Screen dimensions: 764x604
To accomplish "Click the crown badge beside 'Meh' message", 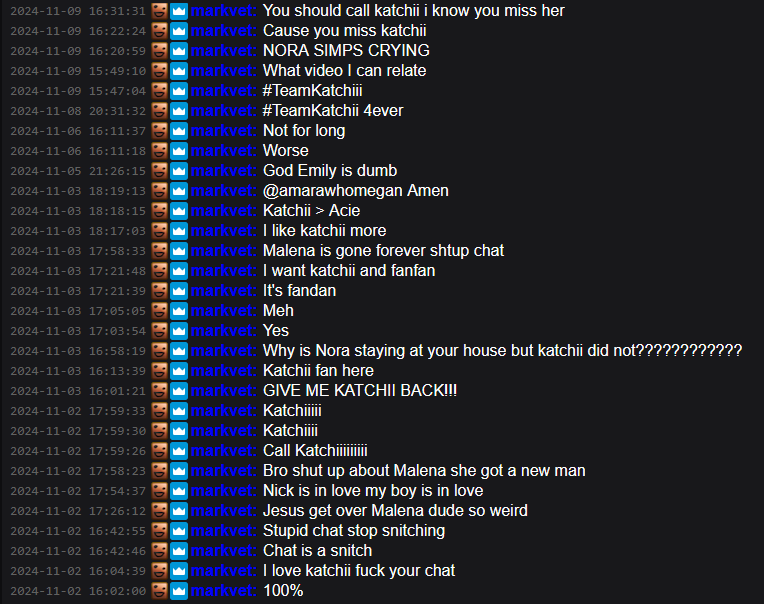I will 179,310.
